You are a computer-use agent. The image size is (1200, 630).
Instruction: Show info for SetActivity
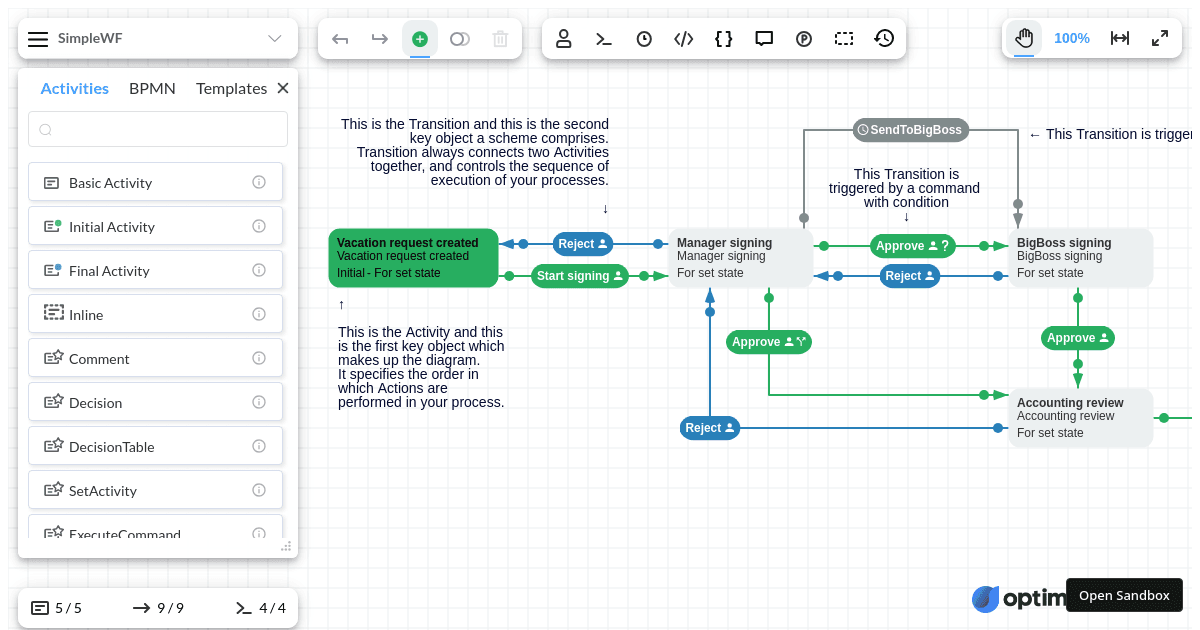pos(259,490)
